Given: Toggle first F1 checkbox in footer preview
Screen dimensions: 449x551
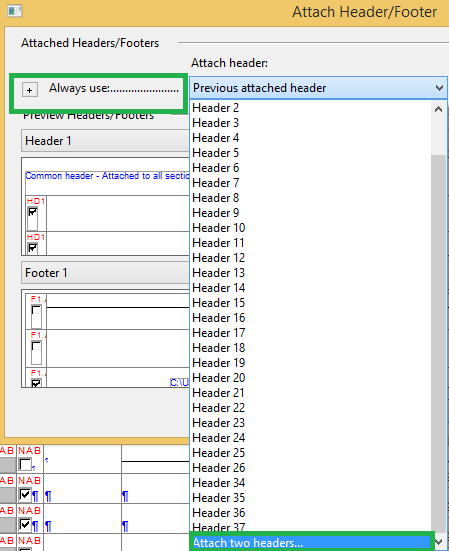Looking at the screenshot, I should point(36,311).
